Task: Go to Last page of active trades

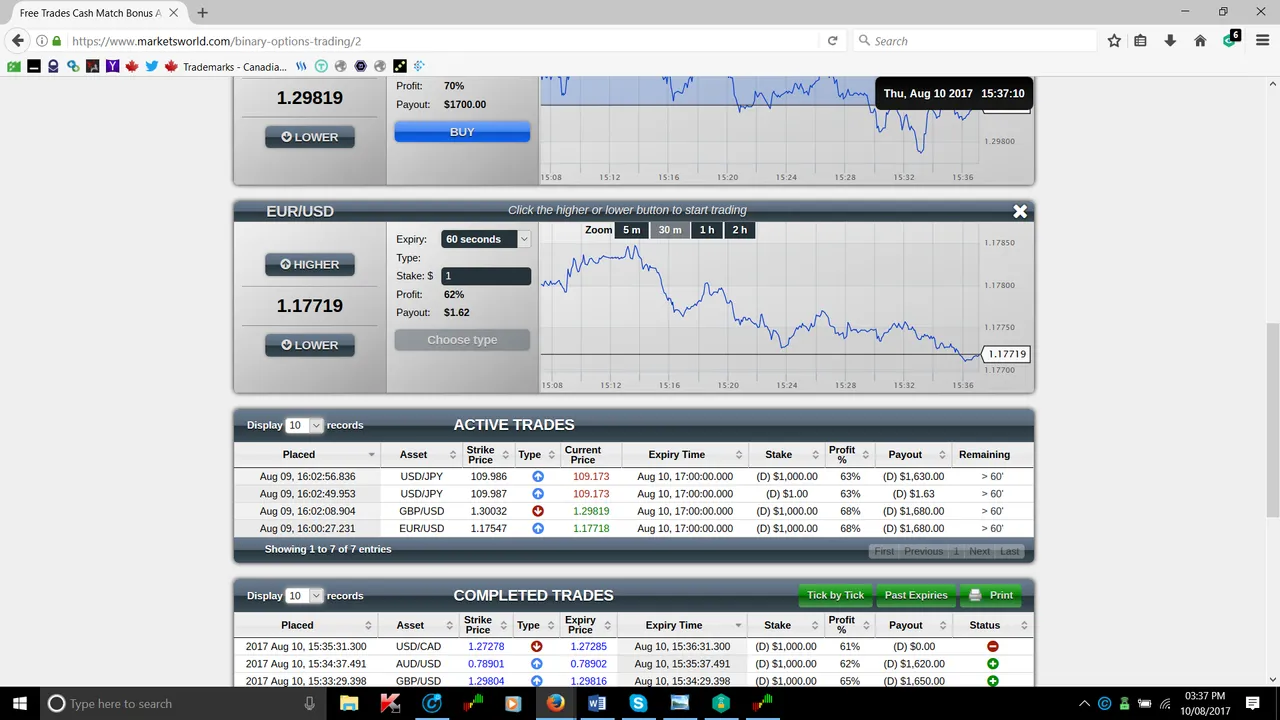Action: [x=1010, y=551]
